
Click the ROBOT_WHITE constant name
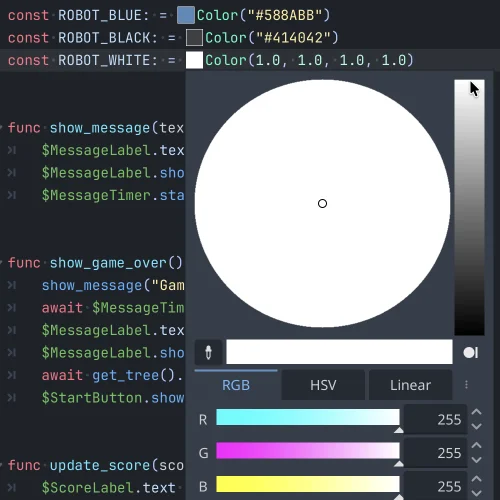coord(104,60)
